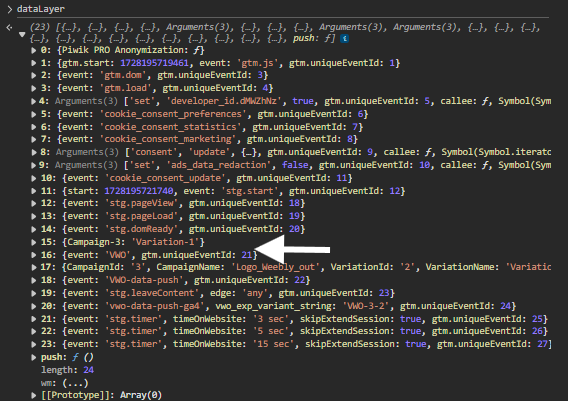This screenshot has height=401, width=568.
Task: Expand the push function property
Action: [34, 357]
